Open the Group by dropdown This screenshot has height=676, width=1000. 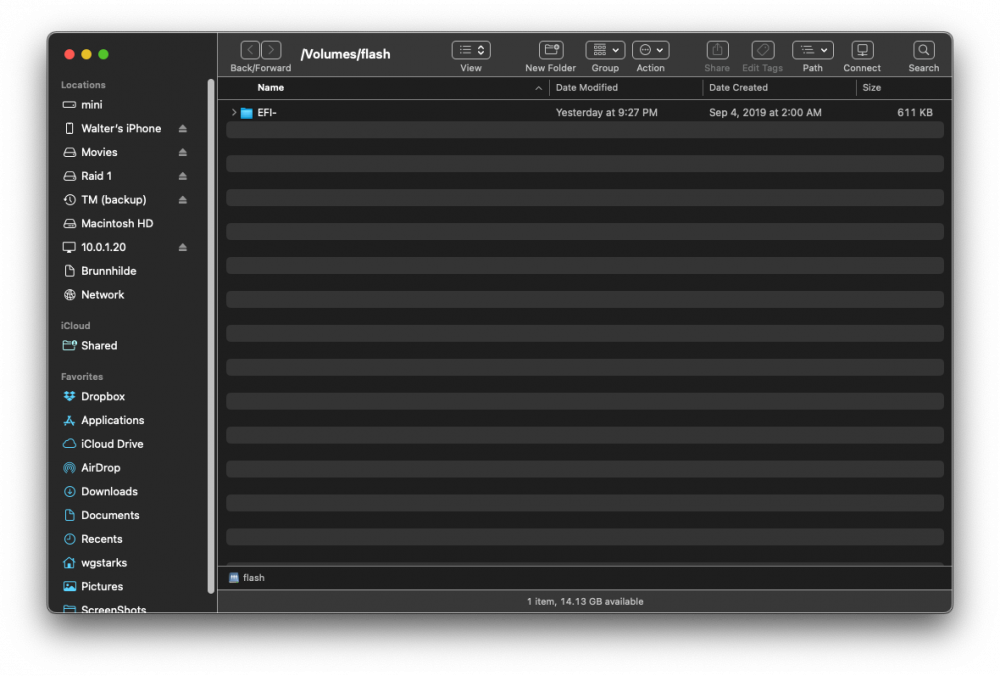pyautogui.click(x=605, y=50)
